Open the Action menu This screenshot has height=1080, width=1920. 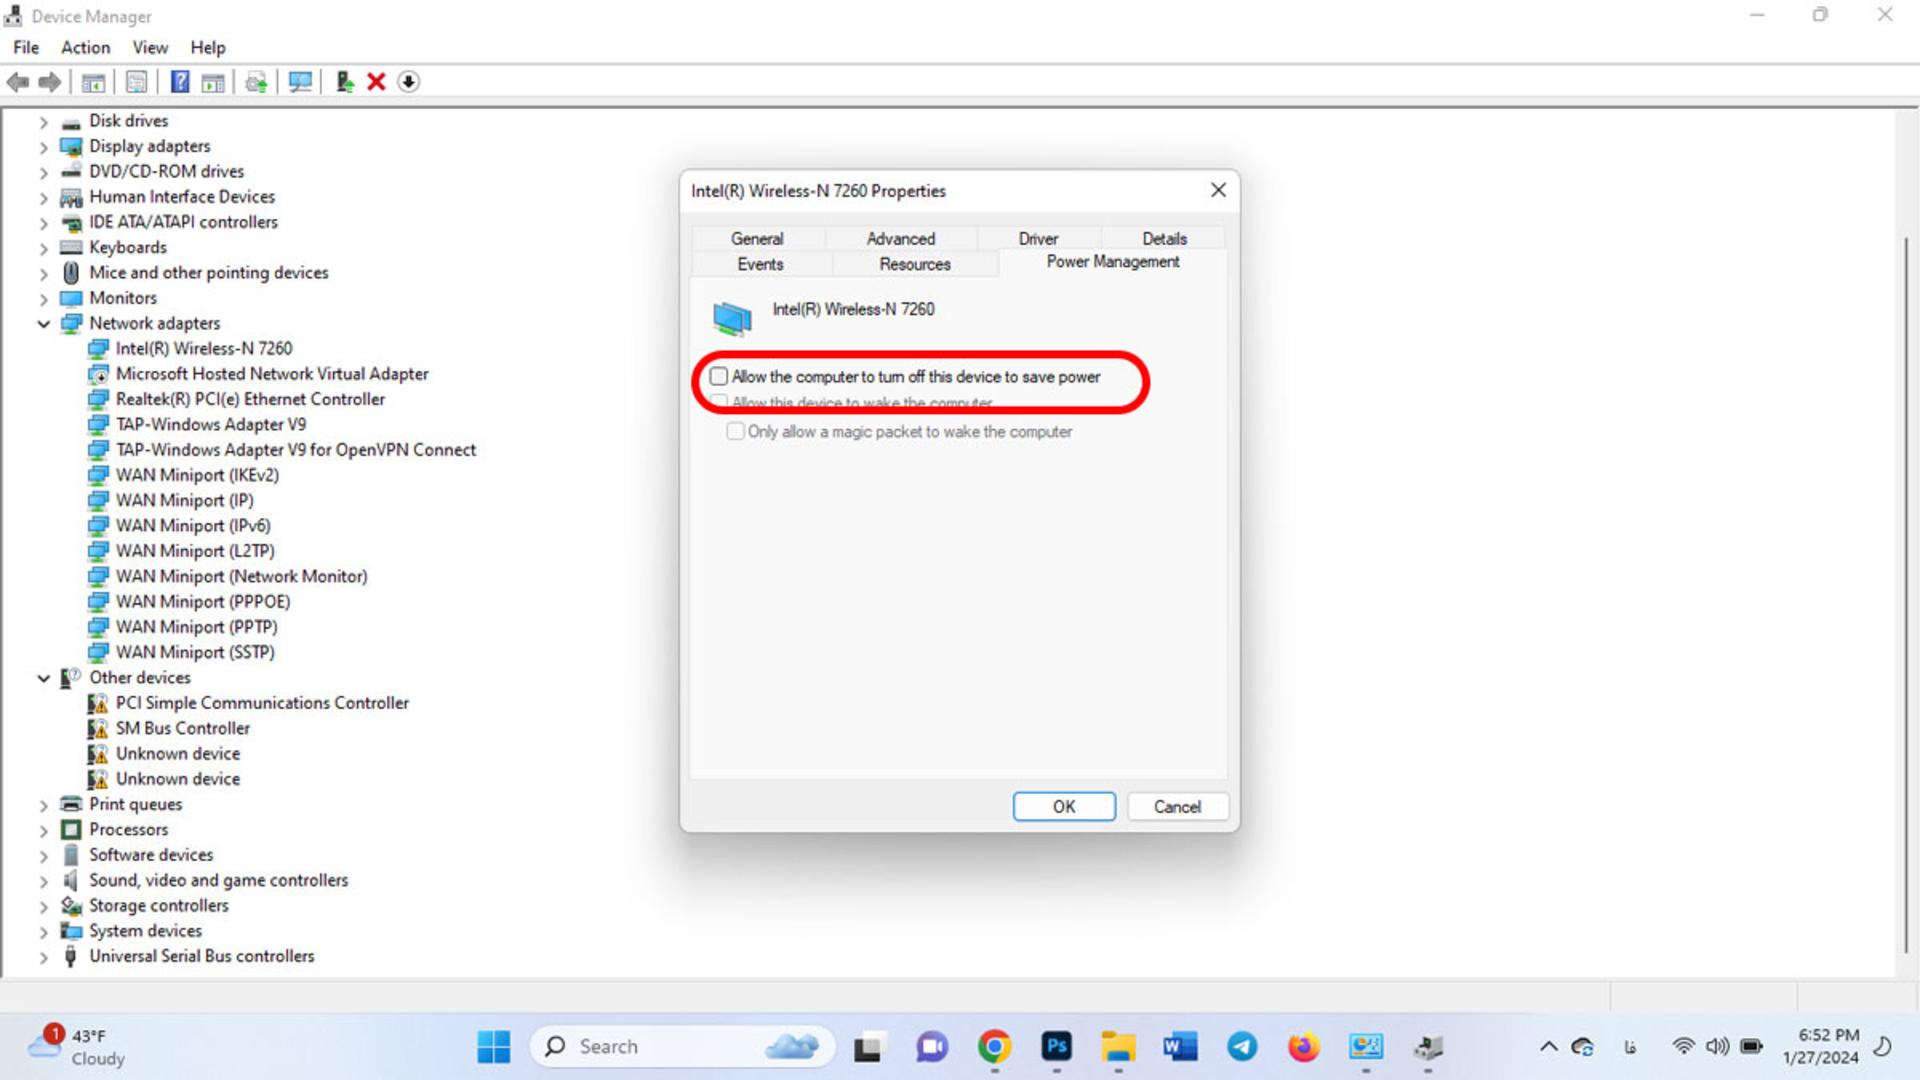click(85, 47)
